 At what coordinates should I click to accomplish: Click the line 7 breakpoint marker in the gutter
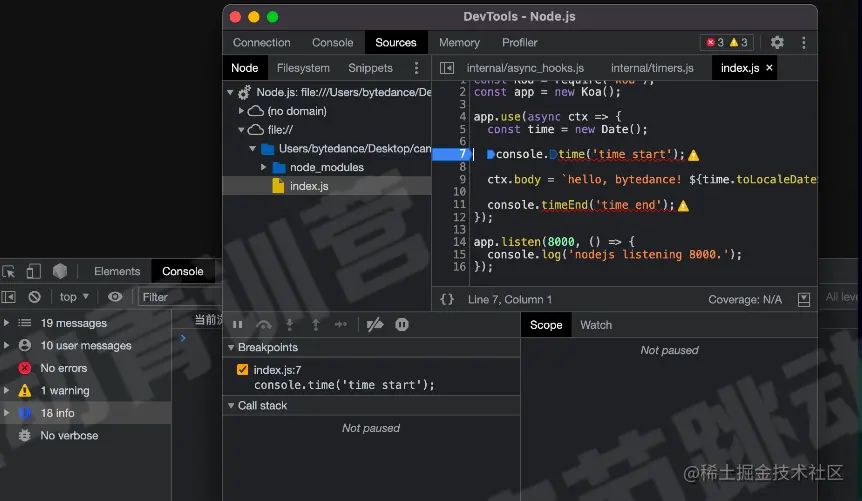tap(450, 154)
